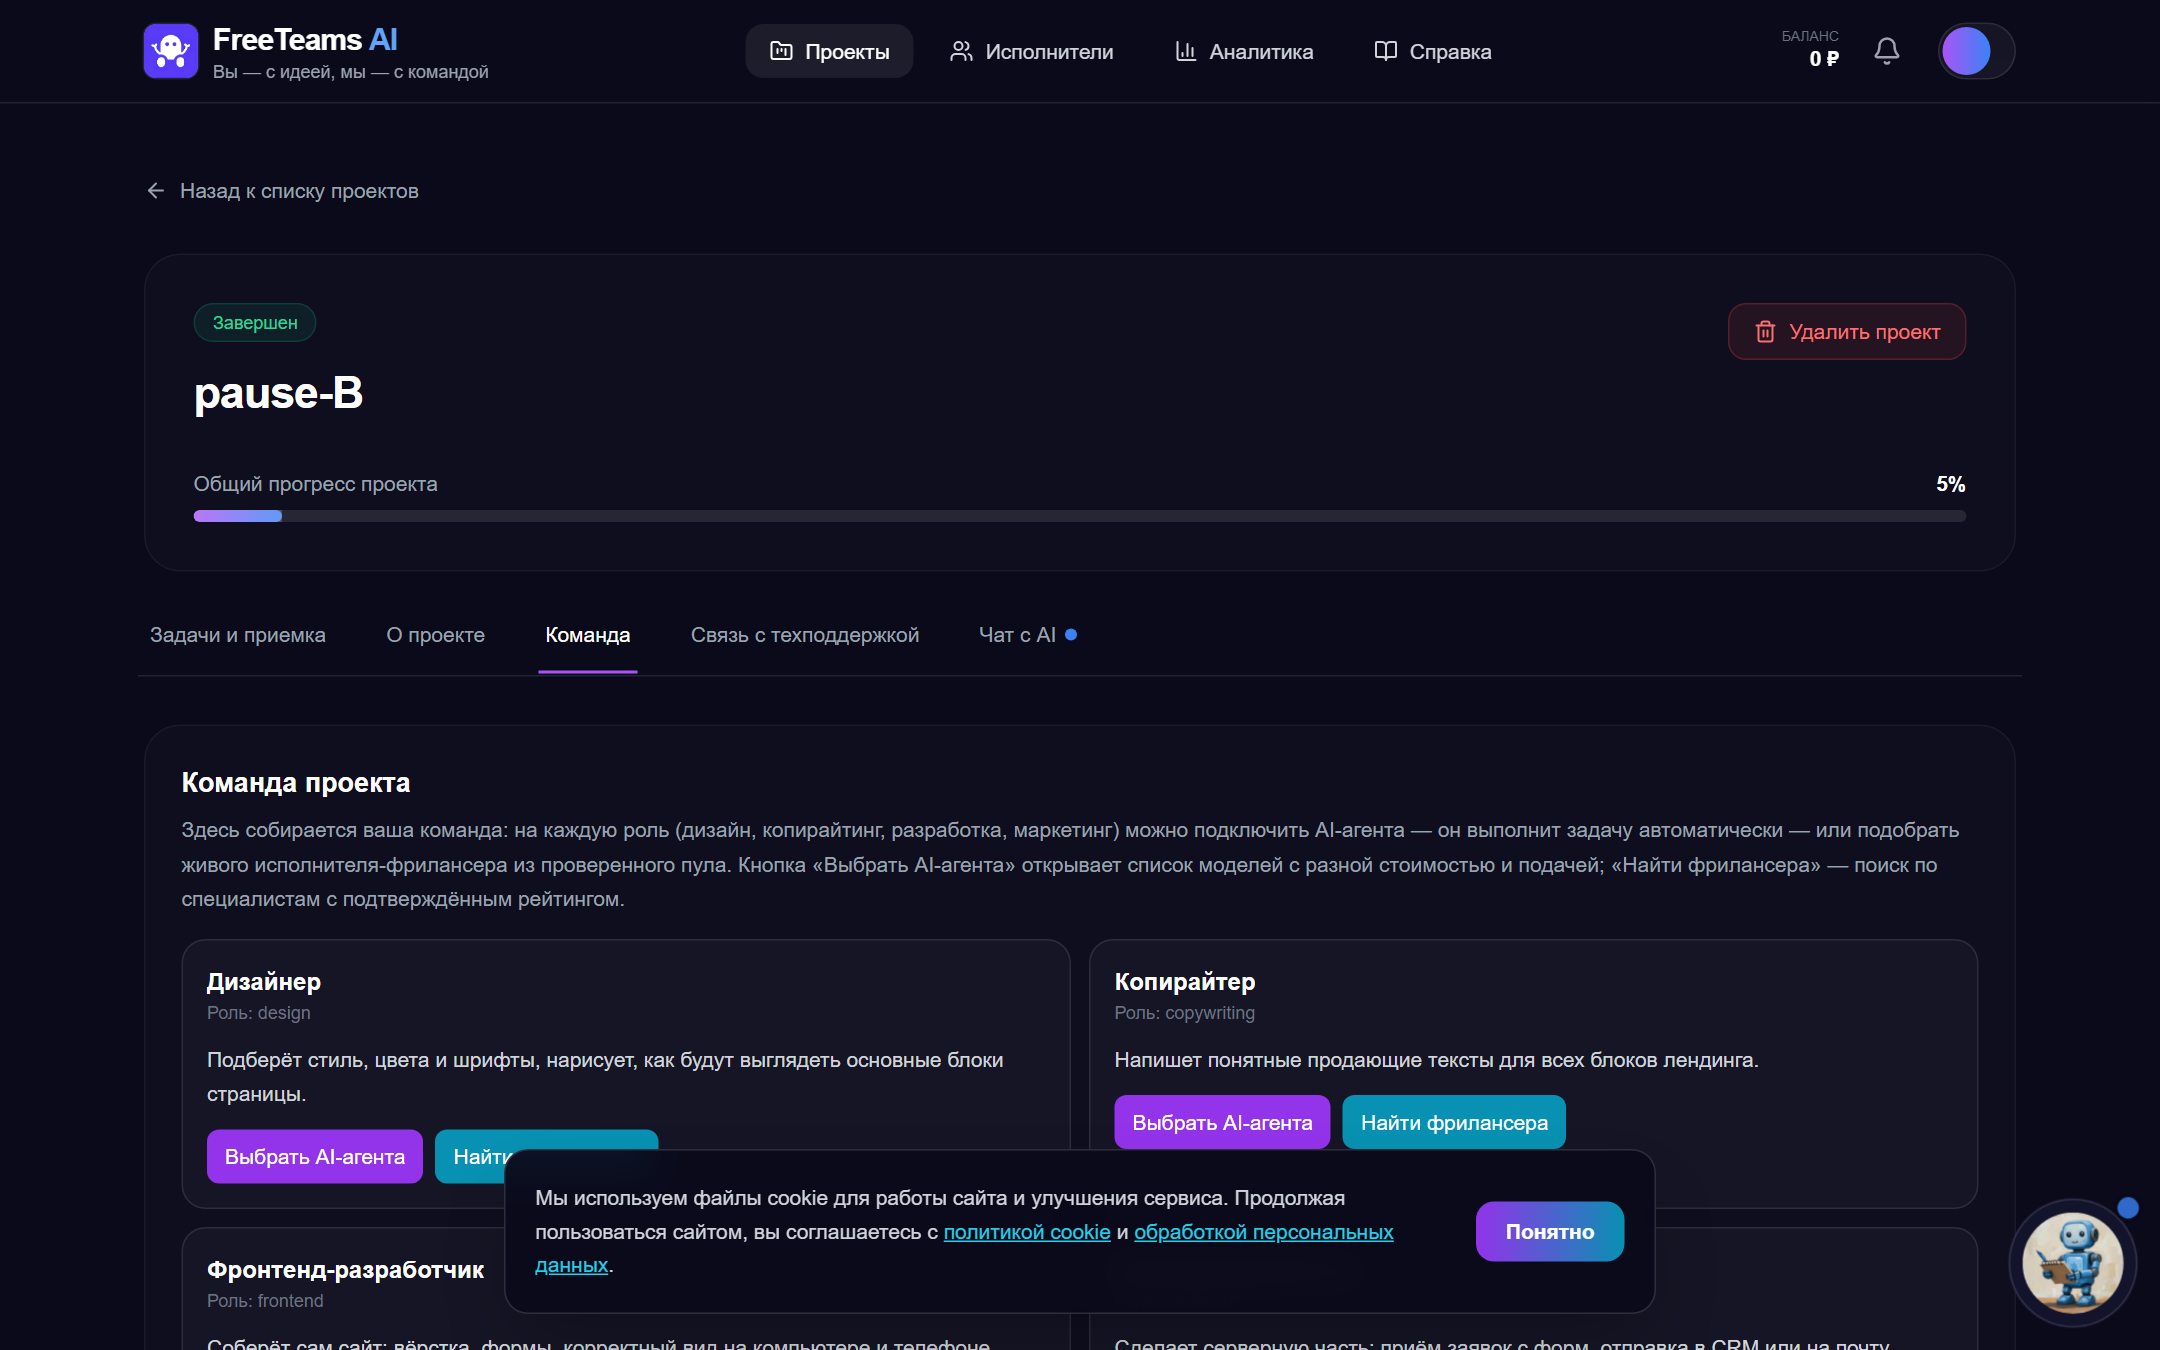2160x1350 pixels.
Task: Click the Дизайнер role card title
Action: pos(264,982)
